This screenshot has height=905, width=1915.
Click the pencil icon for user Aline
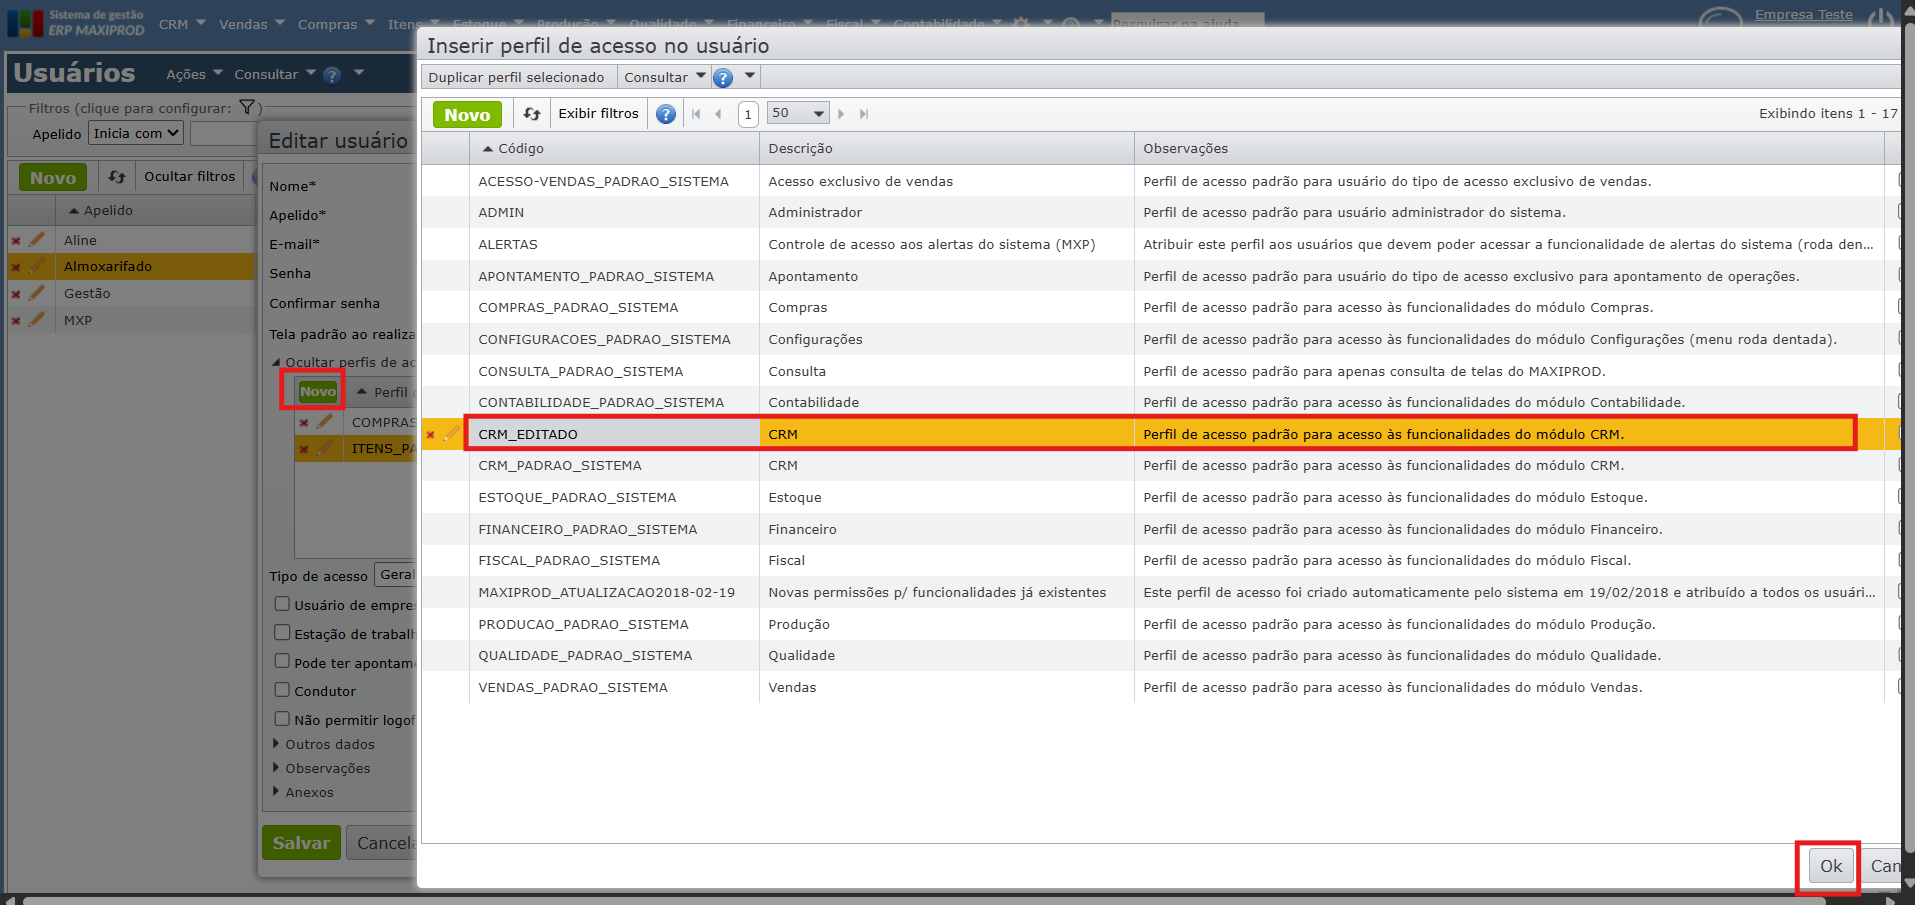click(x=37, y=240)
